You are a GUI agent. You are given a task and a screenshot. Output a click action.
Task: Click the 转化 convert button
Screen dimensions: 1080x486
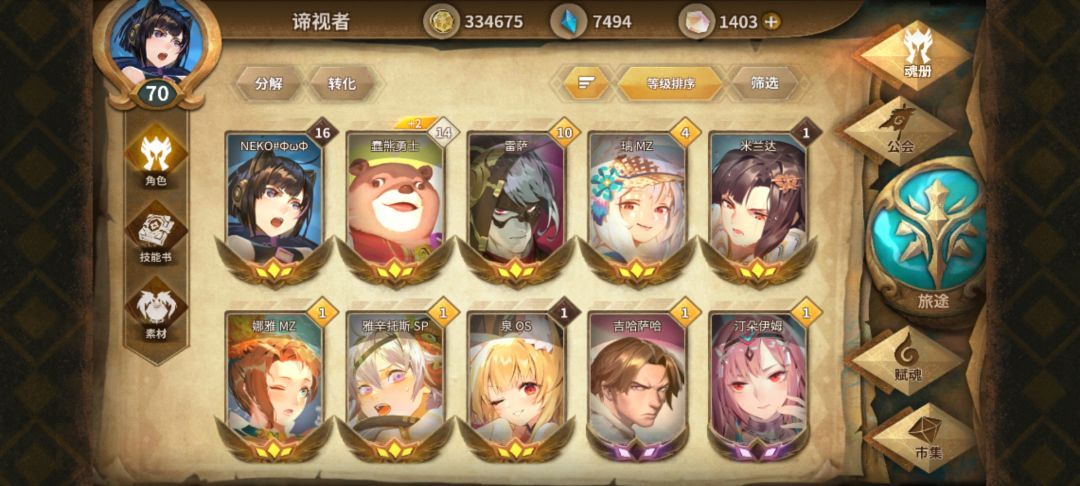pyautogui.click(x=342, y=84)
